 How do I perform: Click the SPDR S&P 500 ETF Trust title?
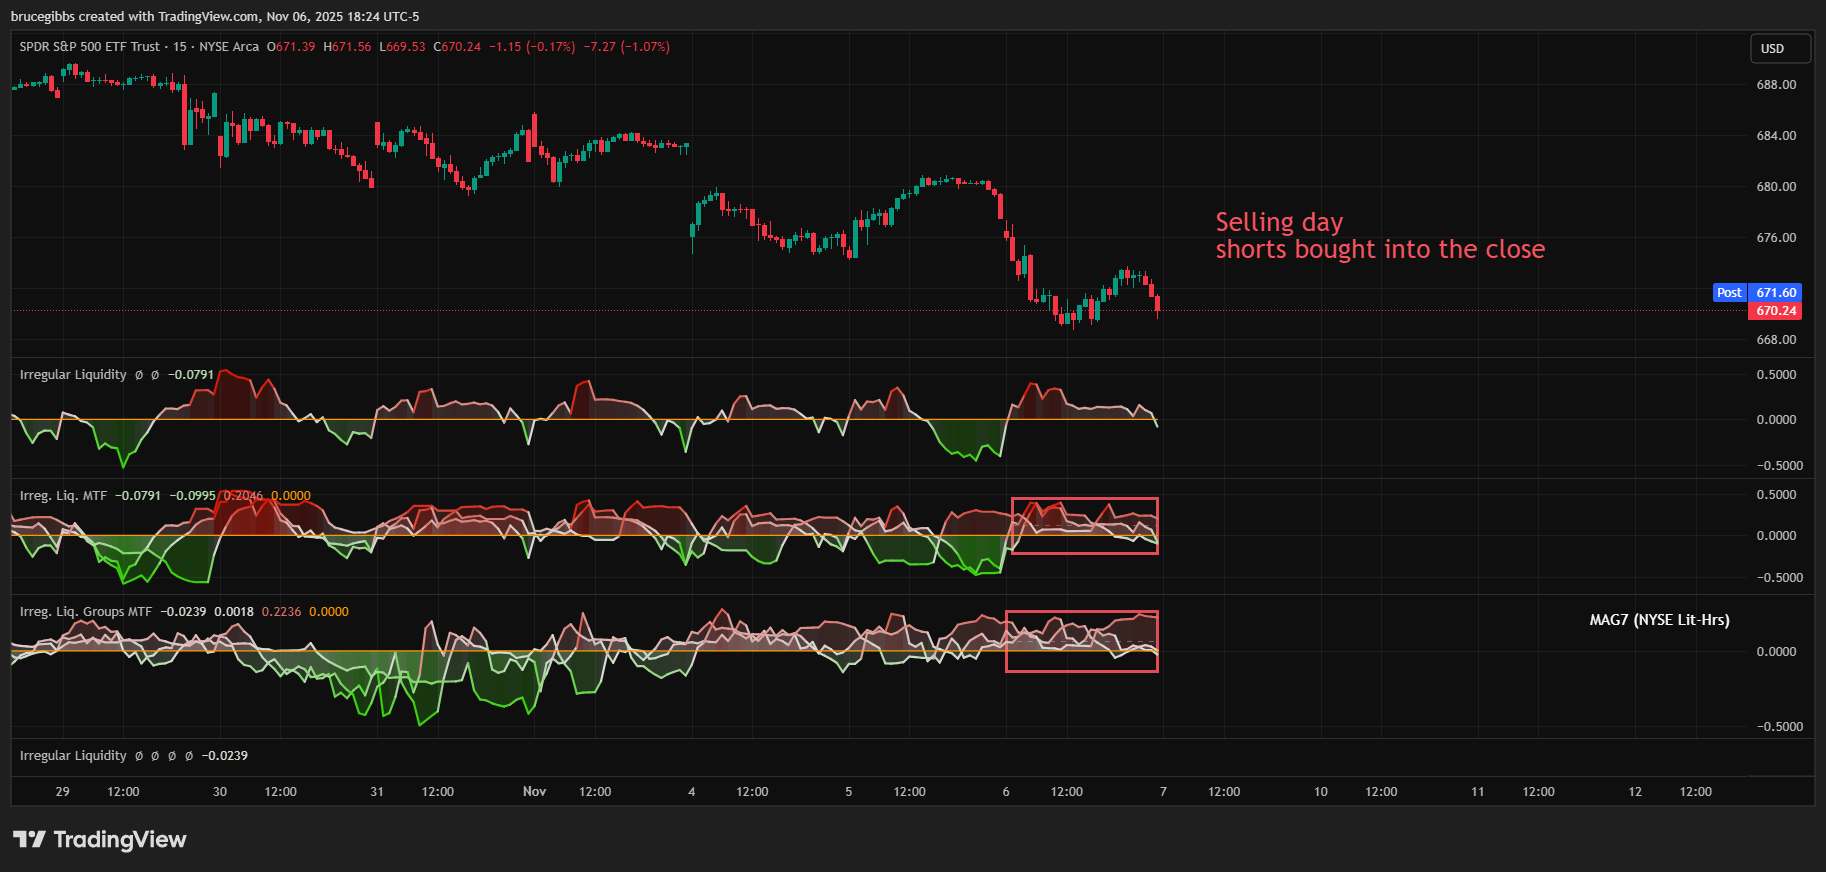pos(90,47)
